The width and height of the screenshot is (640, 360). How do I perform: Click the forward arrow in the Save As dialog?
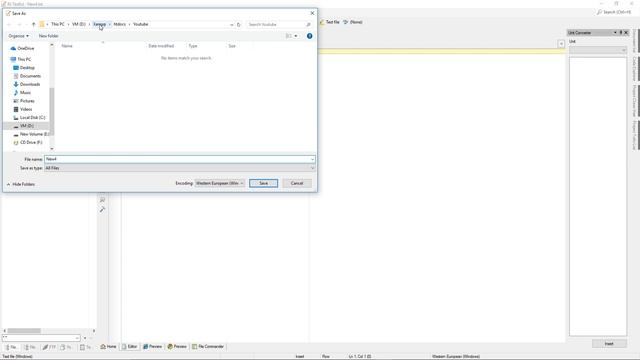click(x=19, y=24)
